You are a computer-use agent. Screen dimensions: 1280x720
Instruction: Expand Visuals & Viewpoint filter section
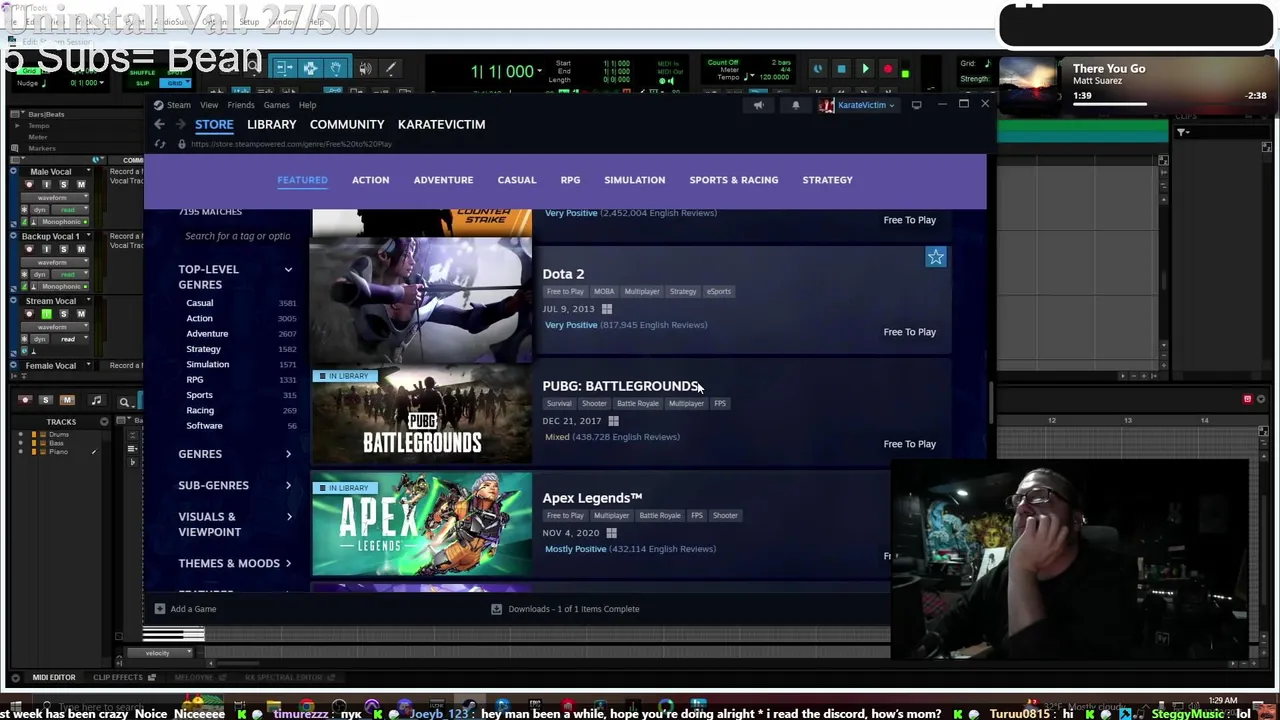[x=288, y=517]
